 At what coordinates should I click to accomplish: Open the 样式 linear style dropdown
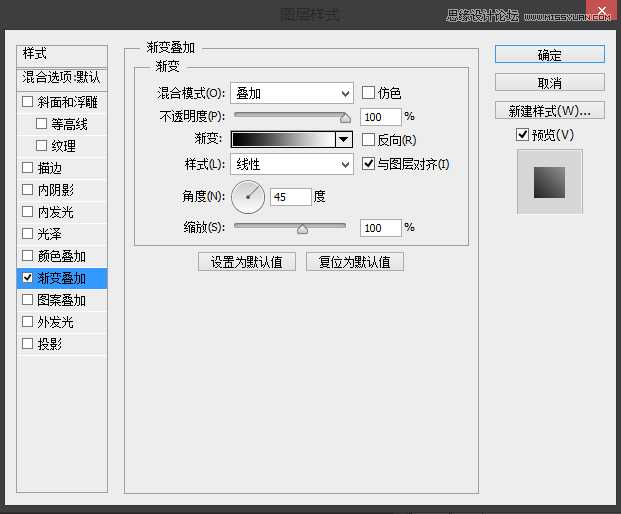(291, 164)
